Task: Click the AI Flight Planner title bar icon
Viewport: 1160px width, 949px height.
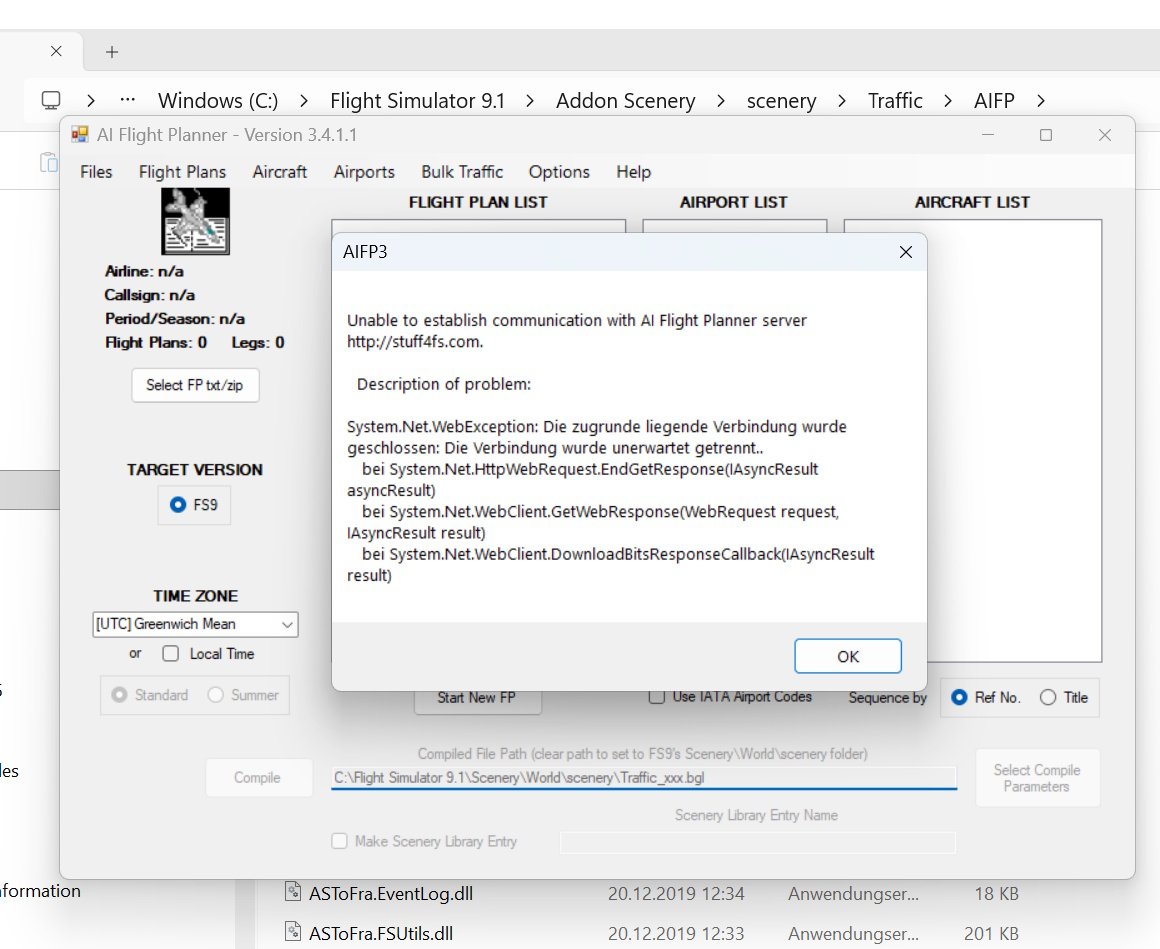Action: (80, 134)
